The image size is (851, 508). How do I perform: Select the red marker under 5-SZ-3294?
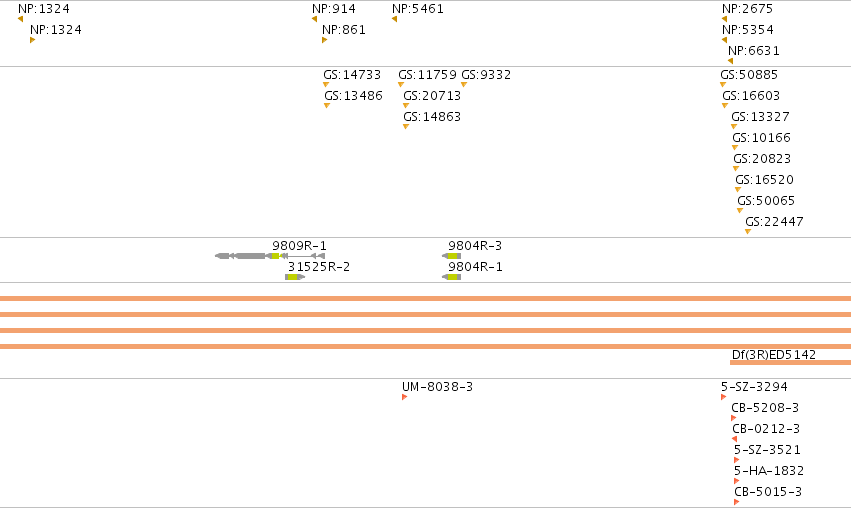pos(723,397)
